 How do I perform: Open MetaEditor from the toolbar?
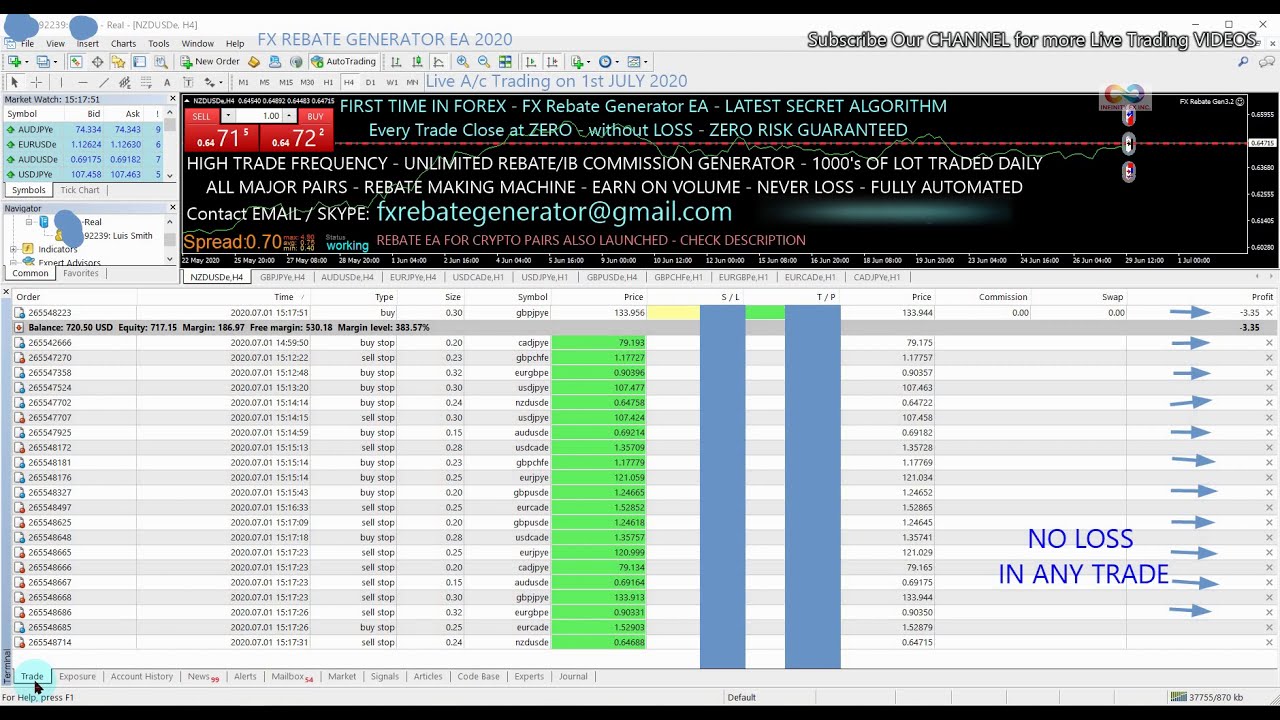click(253, 61)
